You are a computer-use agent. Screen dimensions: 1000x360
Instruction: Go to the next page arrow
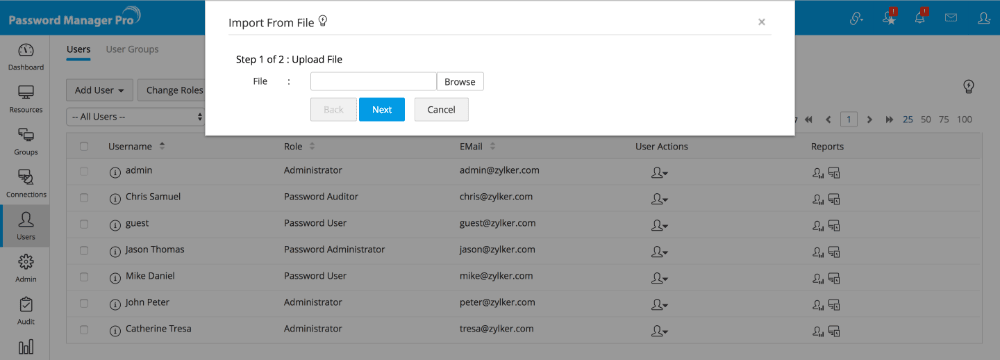pos(870,119)
